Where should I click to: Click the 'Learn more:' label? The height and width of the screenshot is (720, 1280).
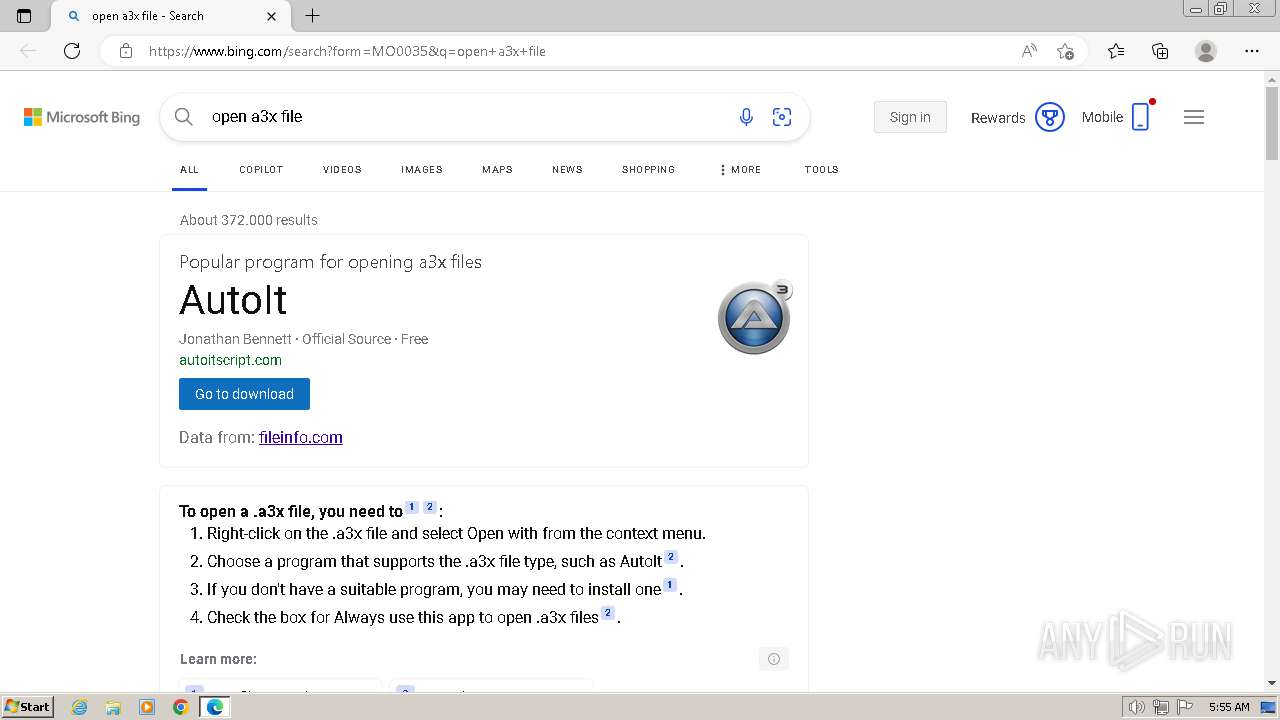pyautogui.click(x=218, y=659)
